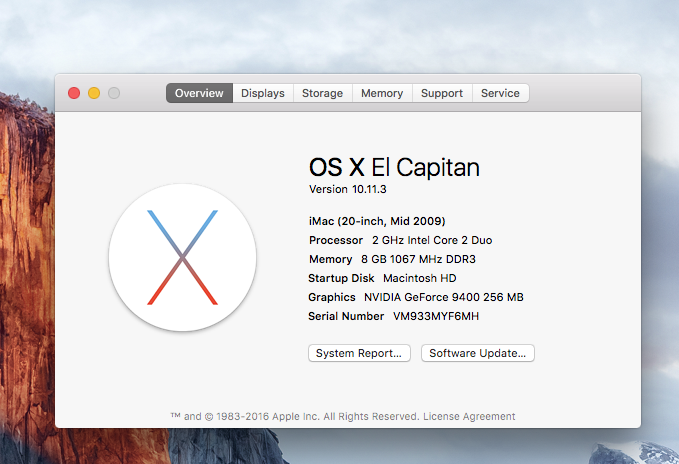Click the System Report... button
The width and height of the screenshot is (679, 464).
359,353
